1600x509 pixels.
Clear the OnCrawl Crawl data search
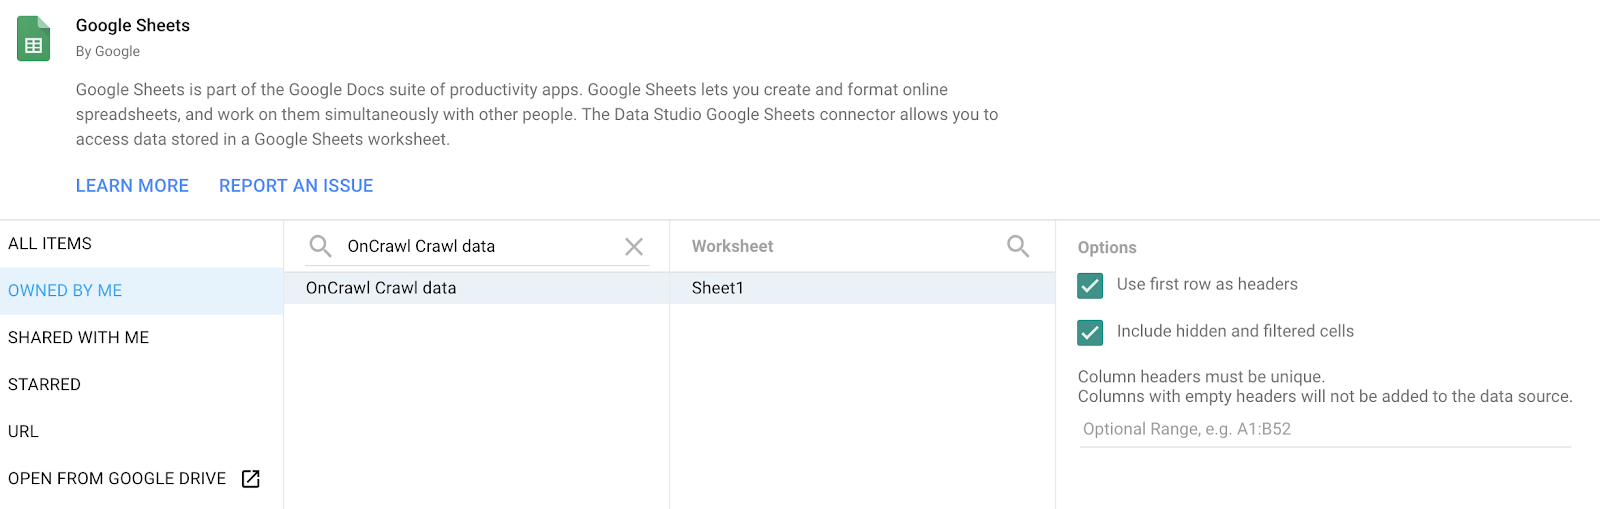point(634,246)
